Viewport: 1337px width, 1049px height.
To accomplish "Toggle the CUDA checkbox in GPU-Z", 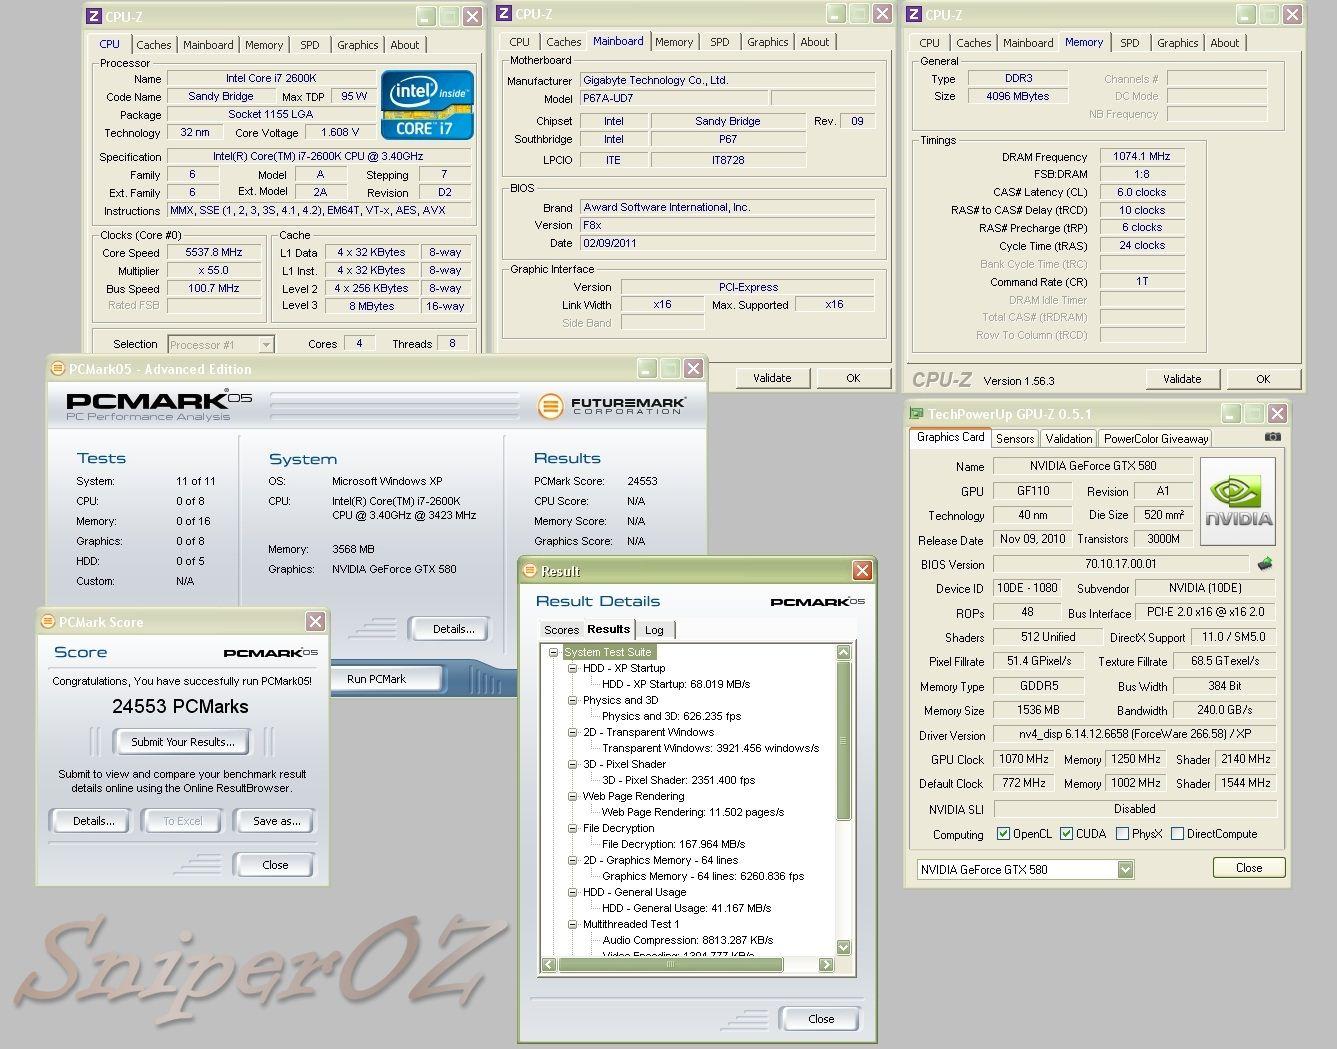I will (1067, 834).
